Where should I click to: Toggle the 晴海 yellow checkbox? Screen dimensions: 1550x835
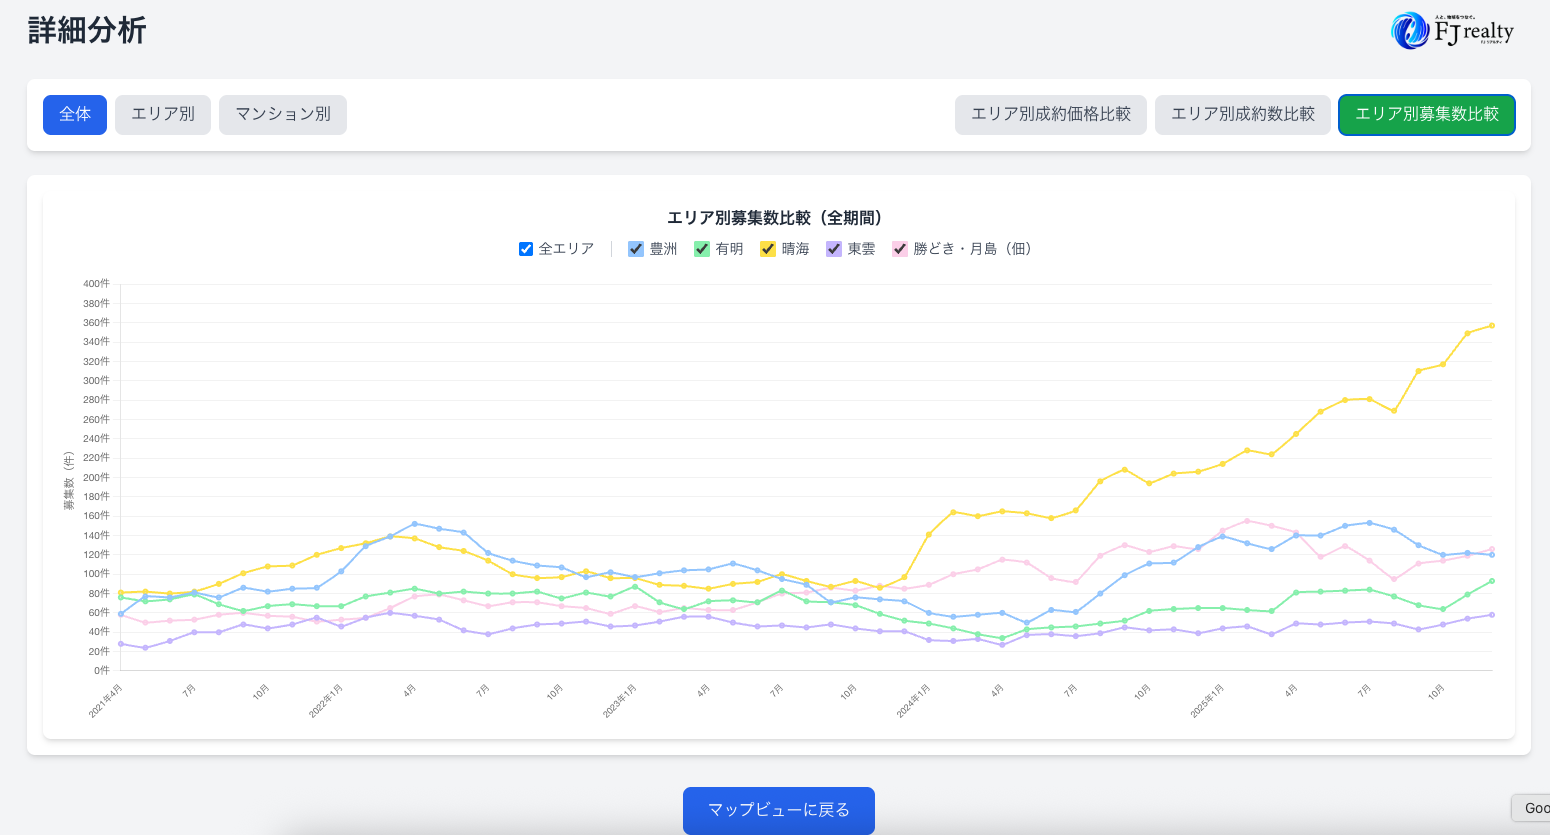tap(768, 249)
